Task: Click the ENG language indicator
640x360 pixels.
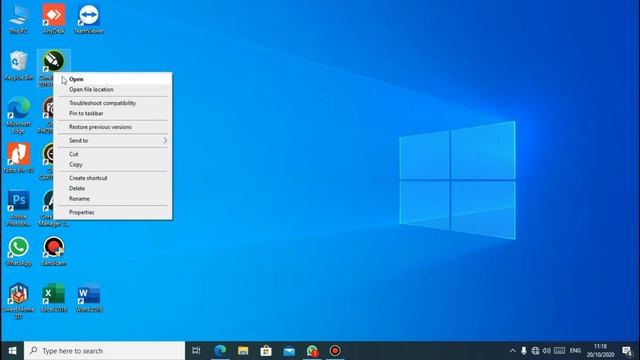Action: [575, 351]
